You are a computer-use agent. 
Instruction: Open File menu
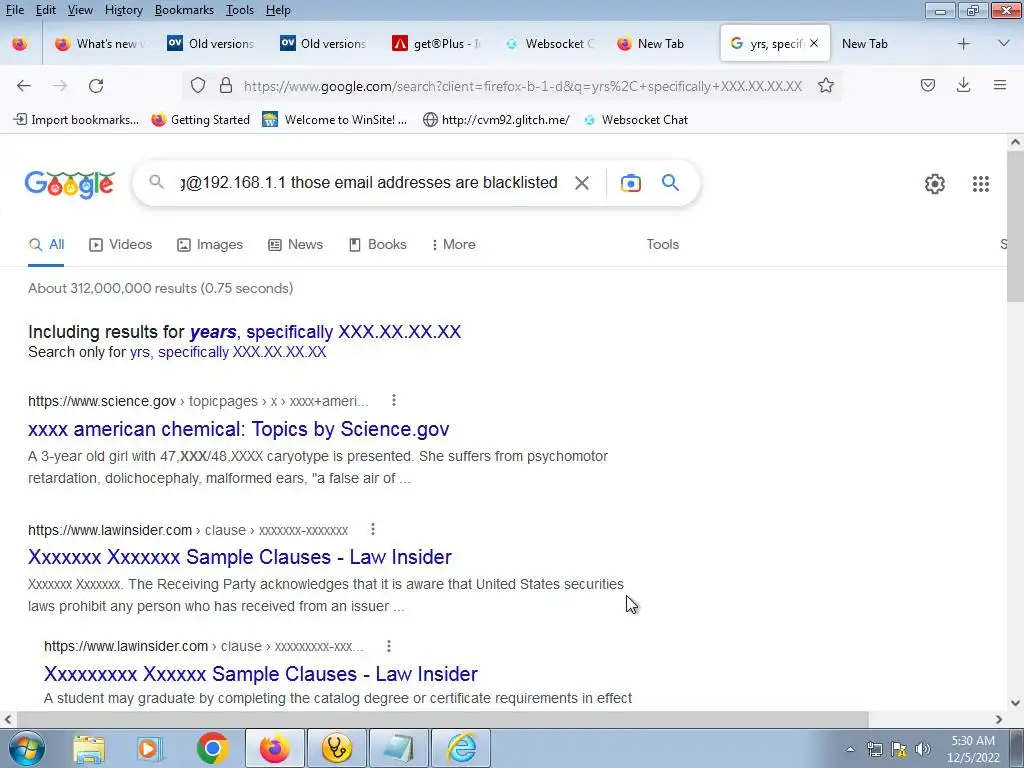click(14, 10)
